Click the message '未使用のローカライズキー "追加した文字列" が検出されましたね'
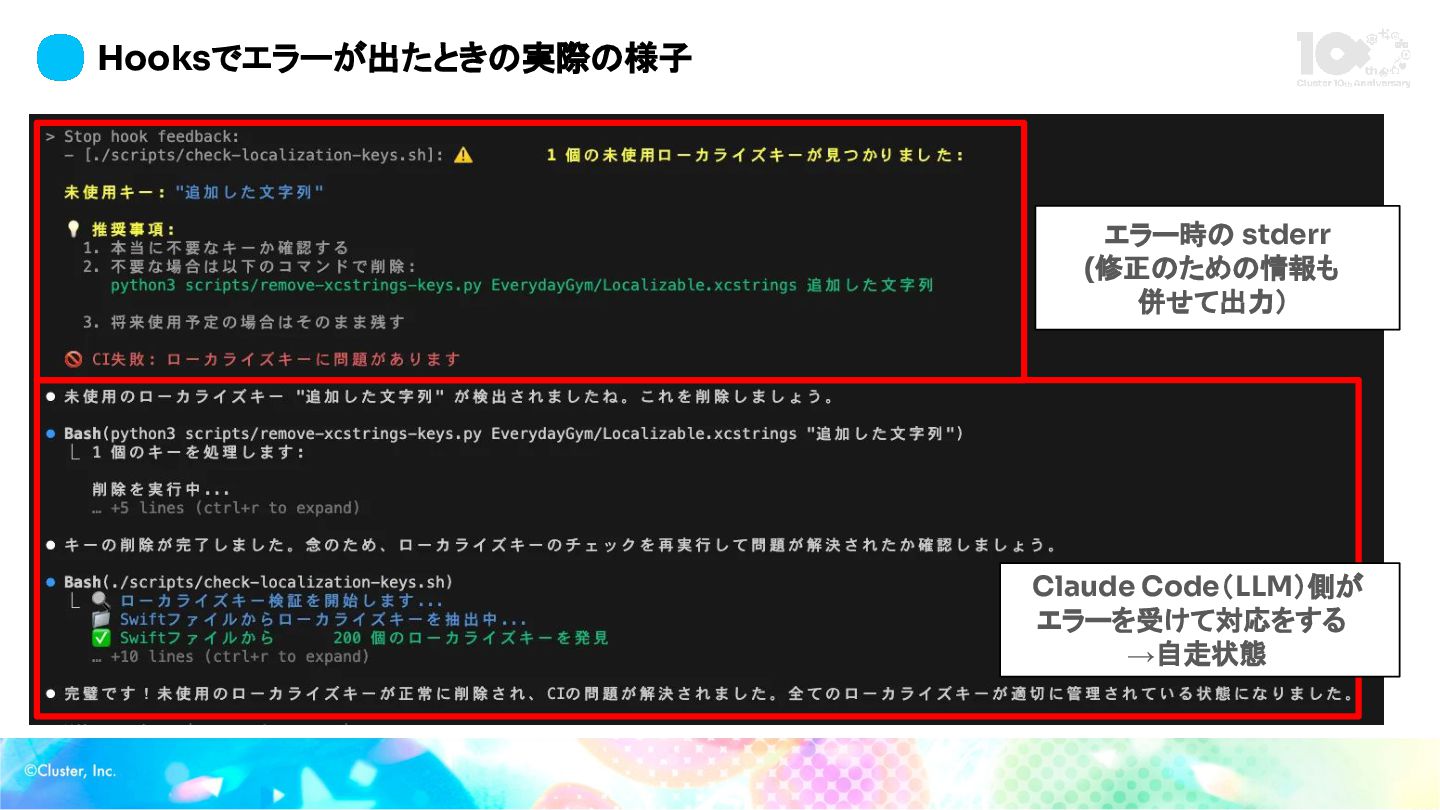The height and width of the screenshot is (810, 1440). pos(448,397)
